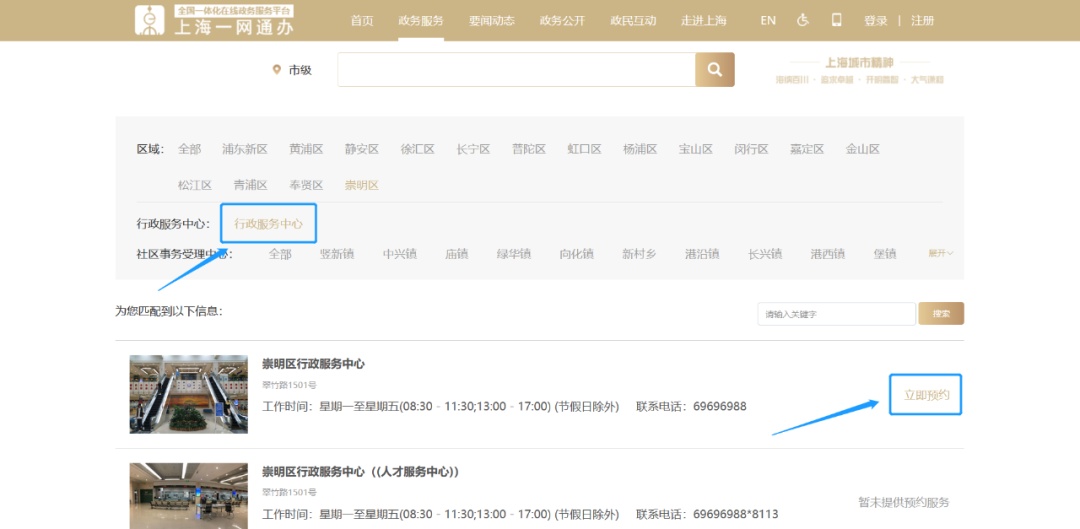Open the 政务服务 navigation tab
Image resolution: width=1080 pixels, height=529 pixels.
420,20
